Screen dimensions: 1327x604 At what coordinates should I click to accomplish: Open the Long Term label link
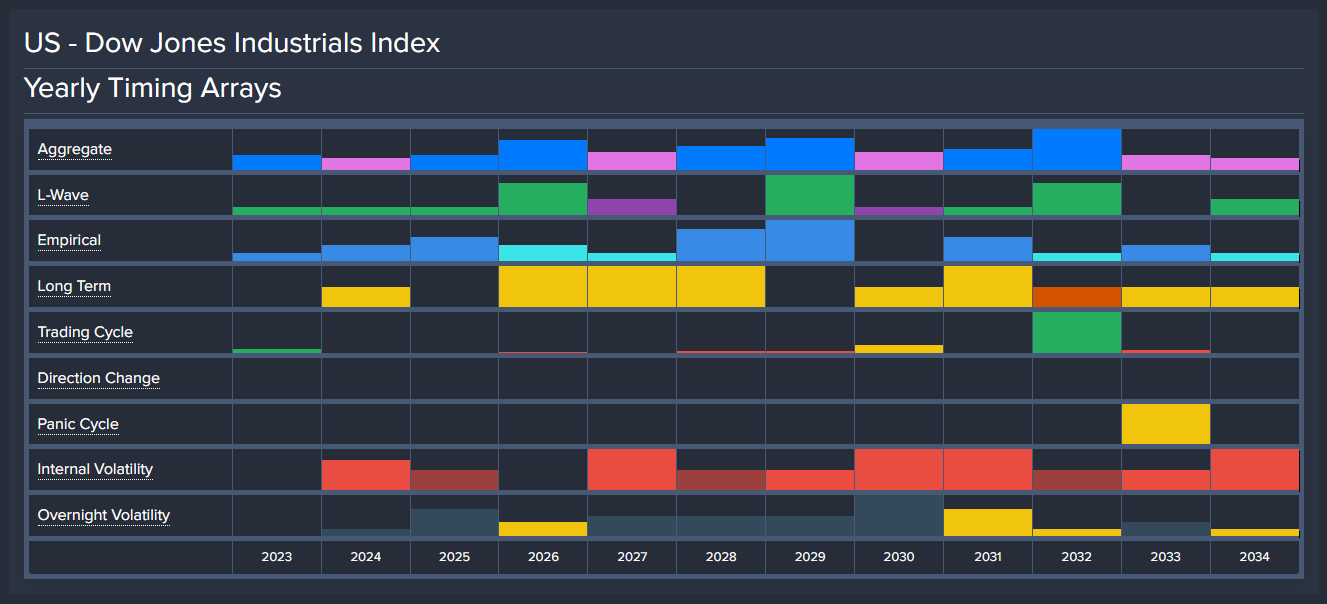coord(74,287)
